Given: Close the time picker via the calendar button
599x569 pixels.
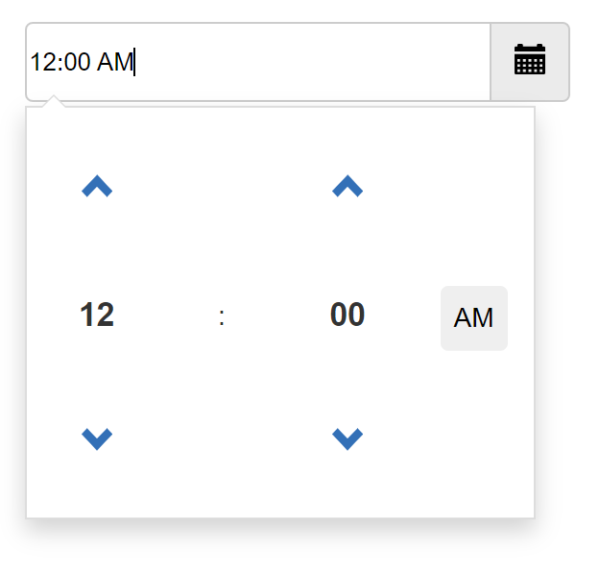Looking at the screenshot, I should coord(529,62).
